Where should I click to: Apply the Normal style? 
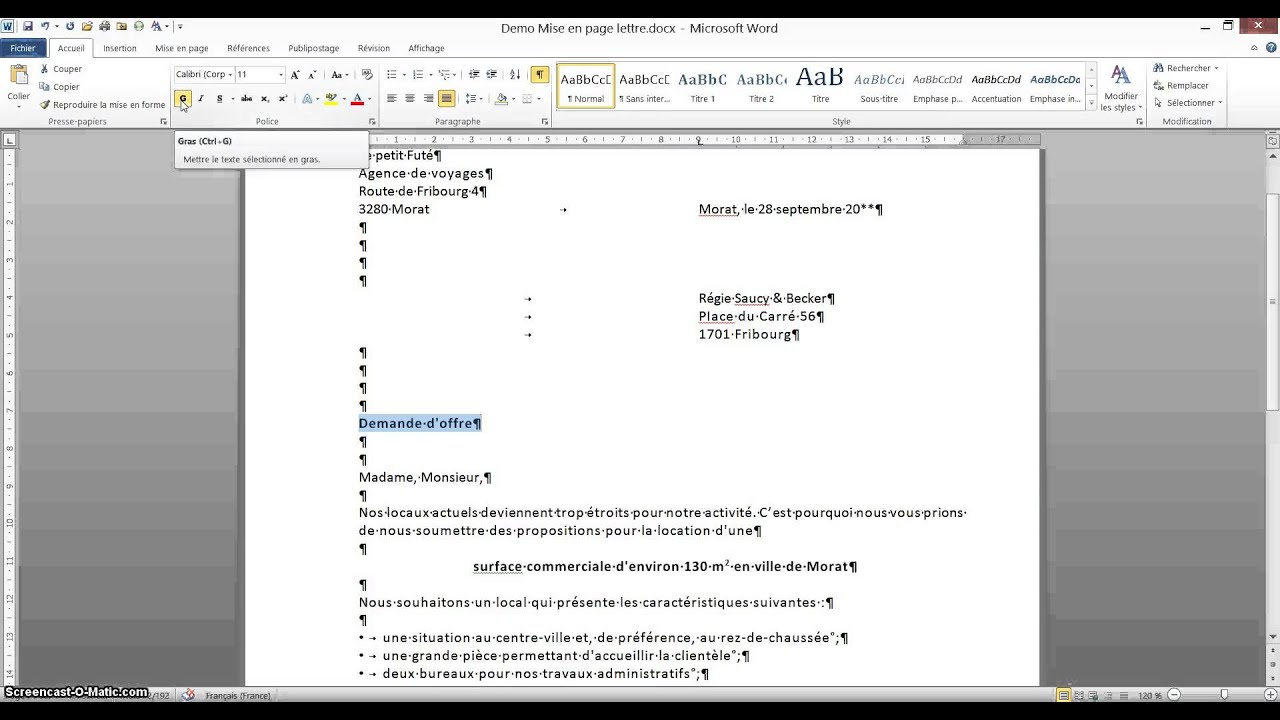(586, 86)
